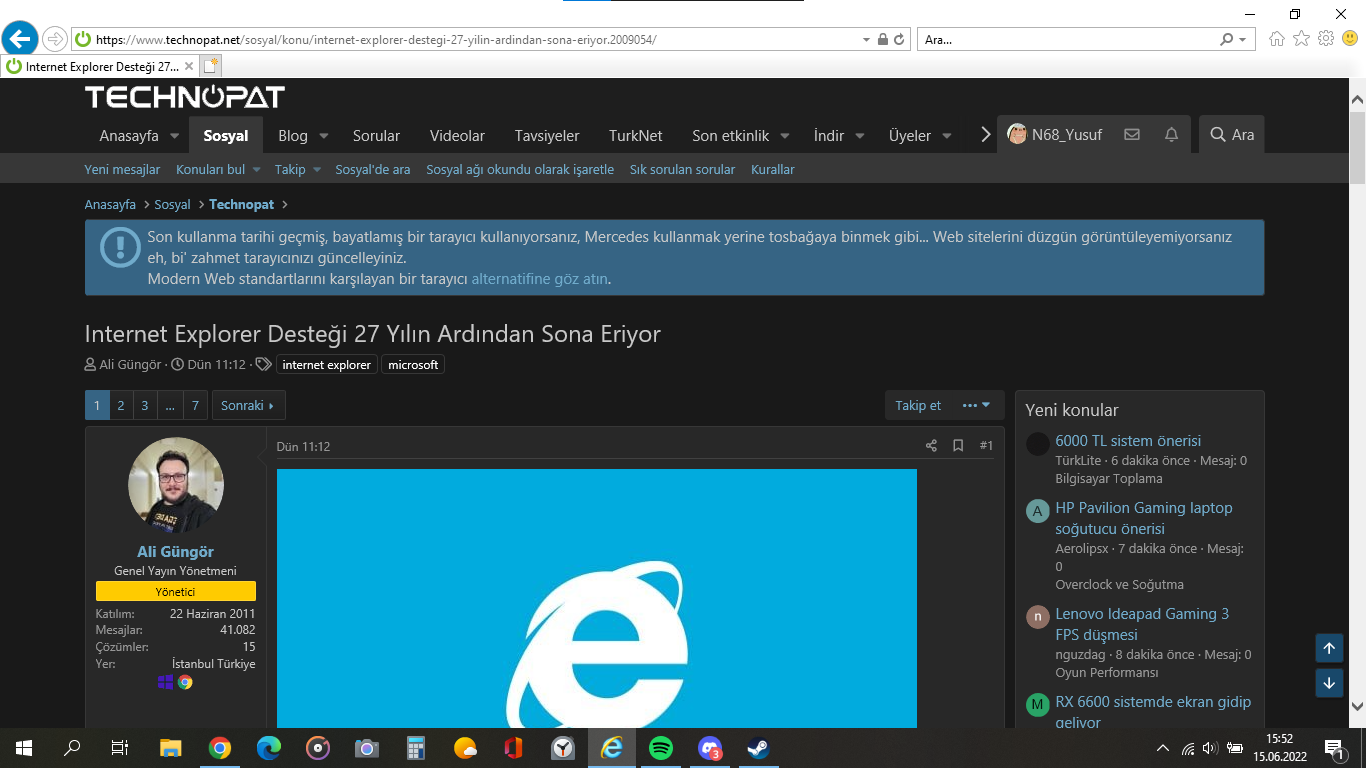Image resolution: width=1366 pixels, height=768 pixels.
Task: Launch Microsoft Edge from the taskbar
Action: coord(269,748)
